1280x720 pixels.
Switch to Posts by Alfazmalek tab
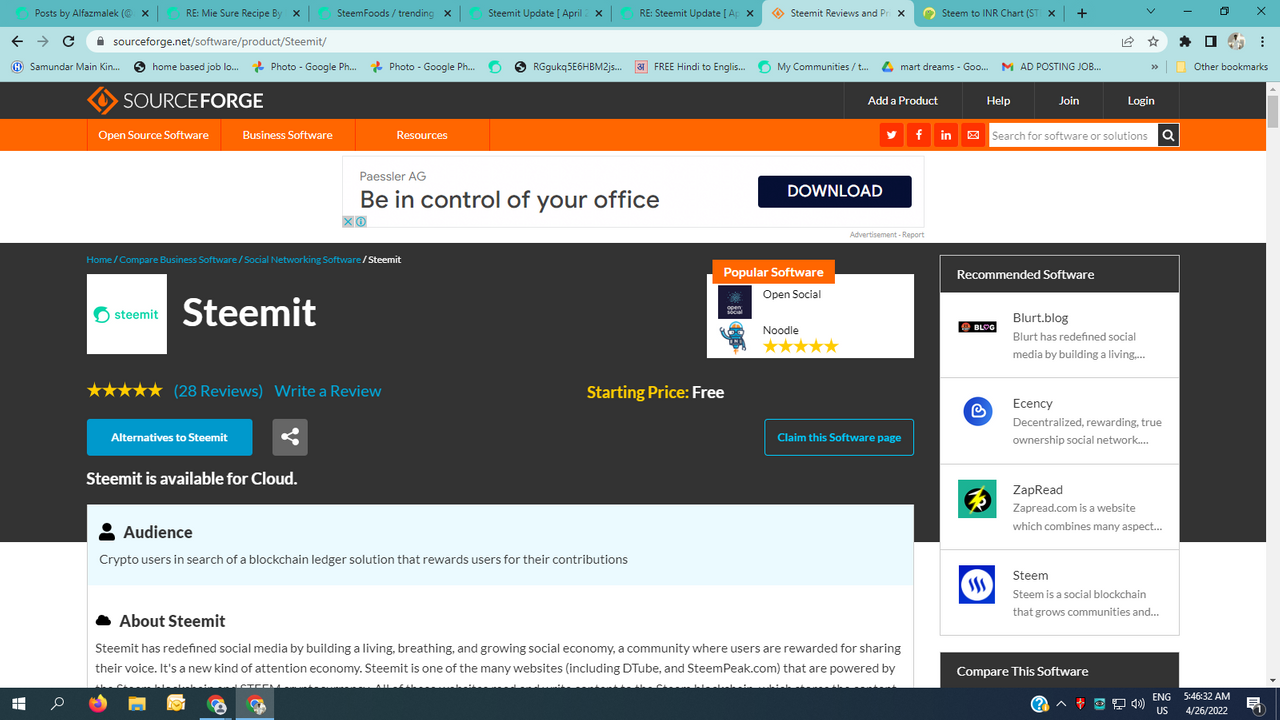point(78,14)
